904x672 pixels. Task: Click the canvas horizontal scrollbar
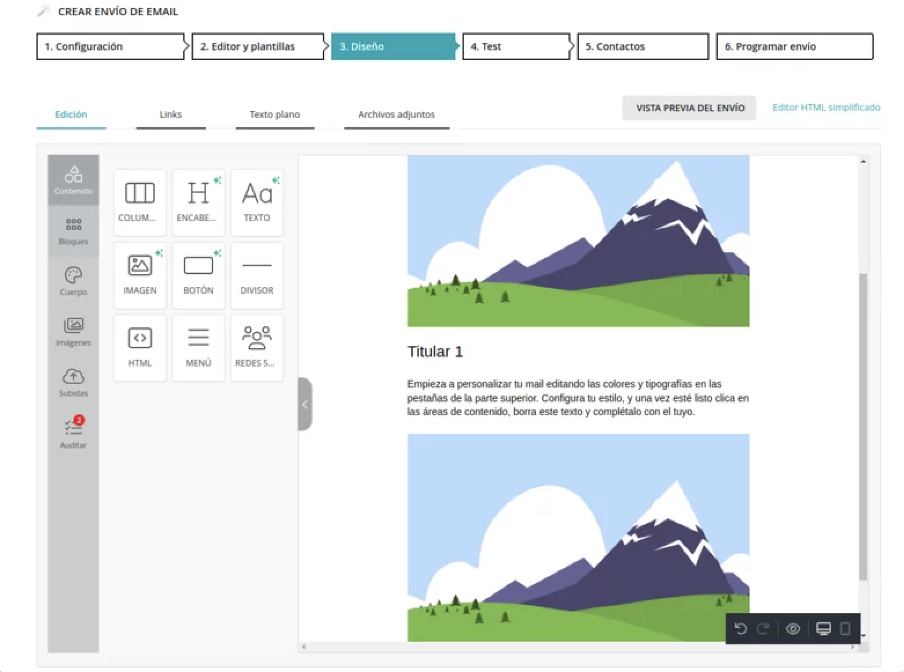point(578,647)
